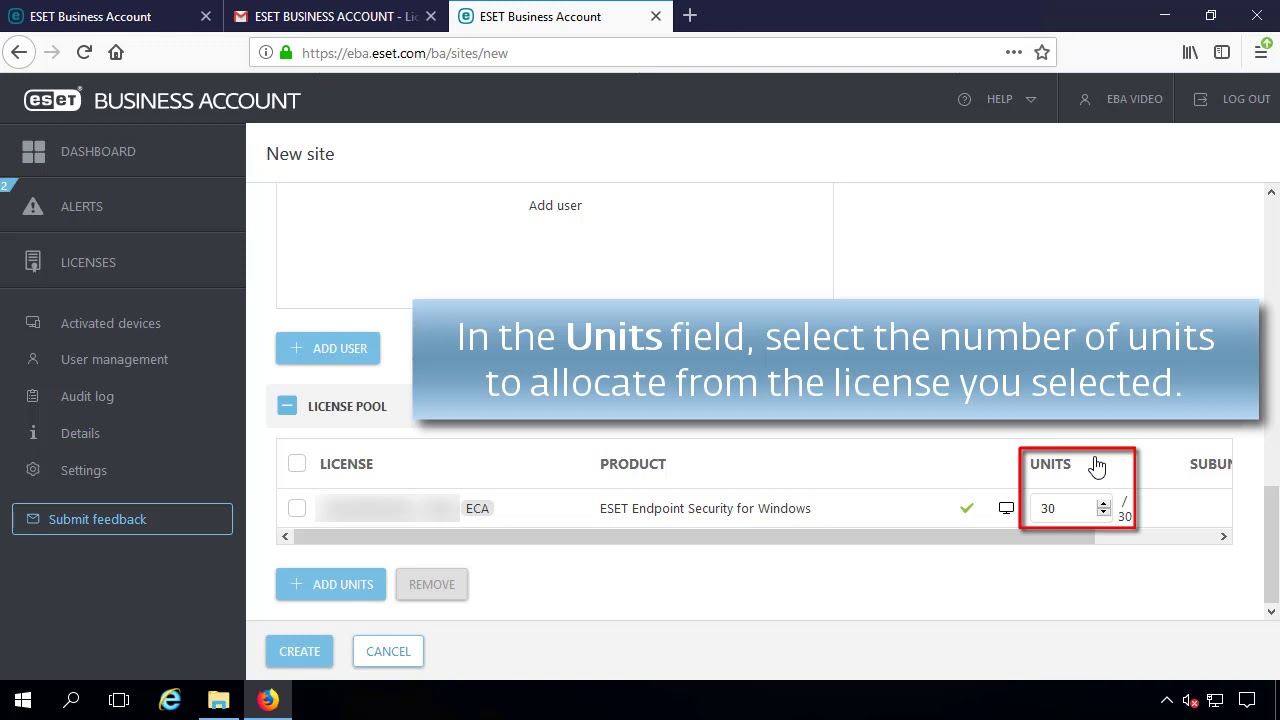Image resolution: width=1280 pixels, height=720 pixels.
Task: Show hidden system tray icons
Action: (1166, 700)
